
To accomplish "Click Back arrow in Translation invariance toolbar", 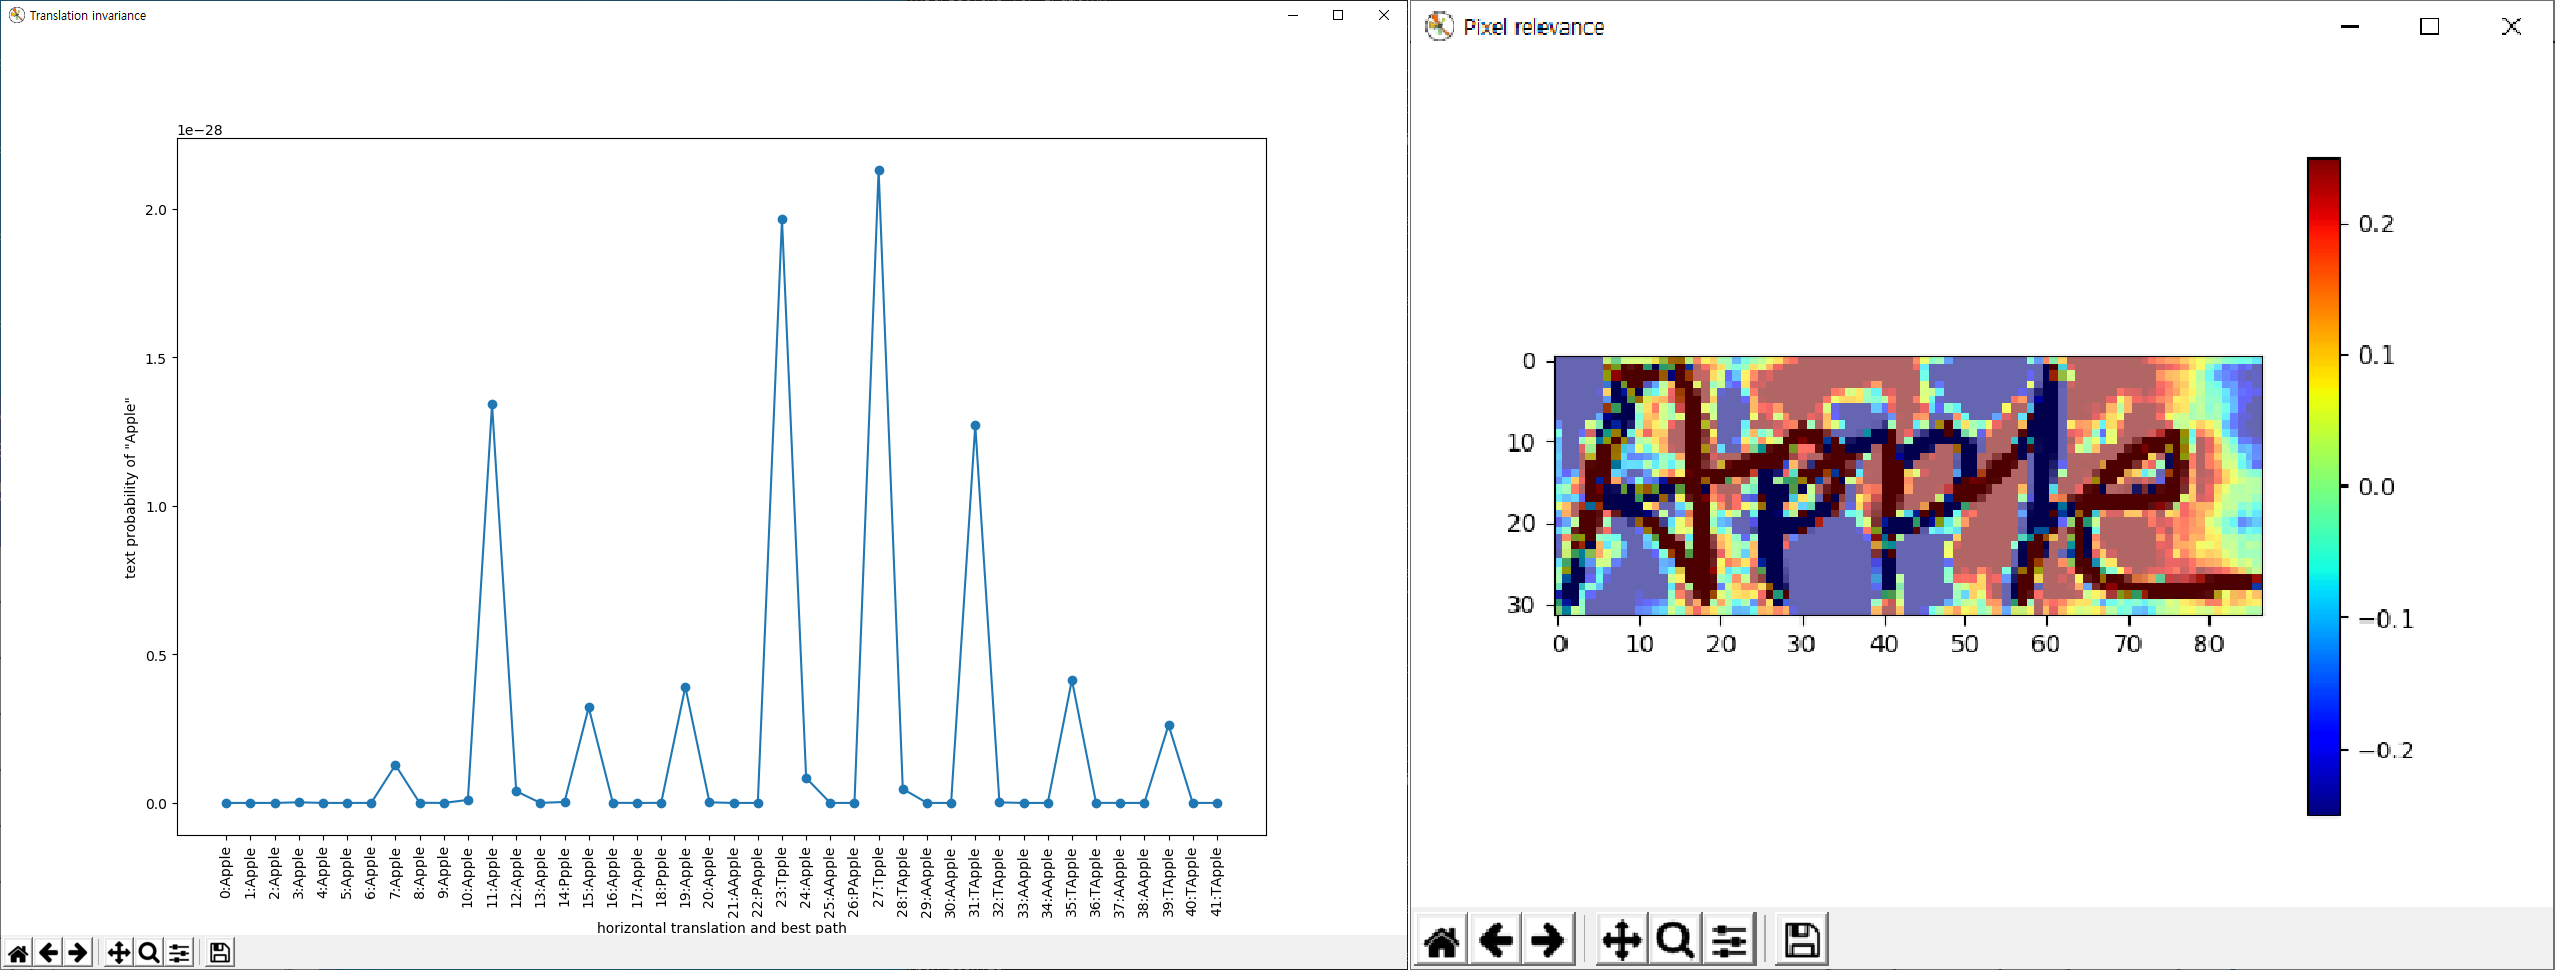I will [x=48, y=953].
